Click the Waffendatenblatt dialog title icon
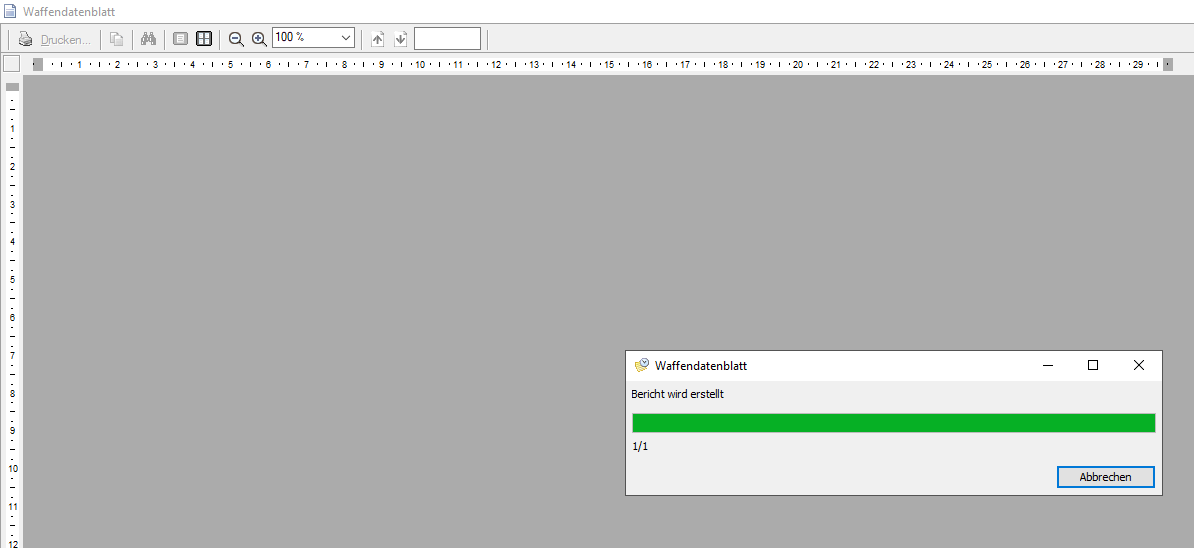The height and width of the screenshot is (548, 1194). click(642, 366)
